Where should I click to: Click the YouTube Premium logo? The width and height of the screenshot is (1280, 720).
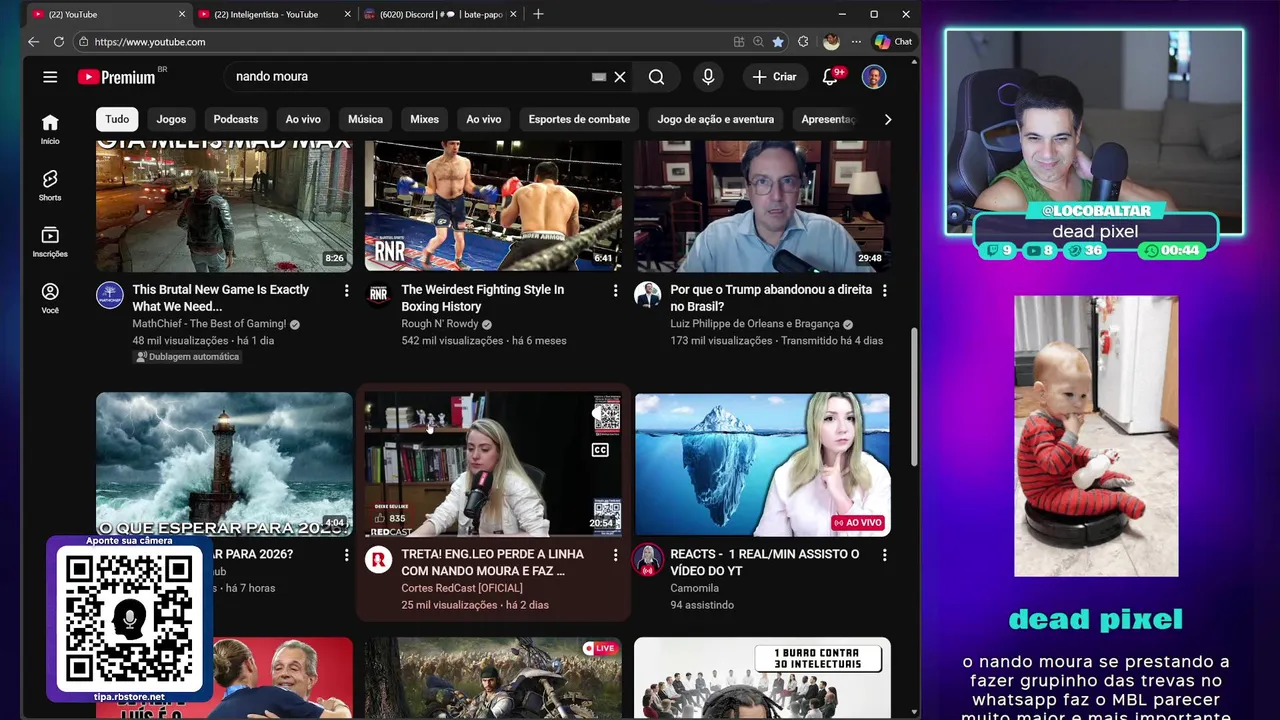[117, 77]
